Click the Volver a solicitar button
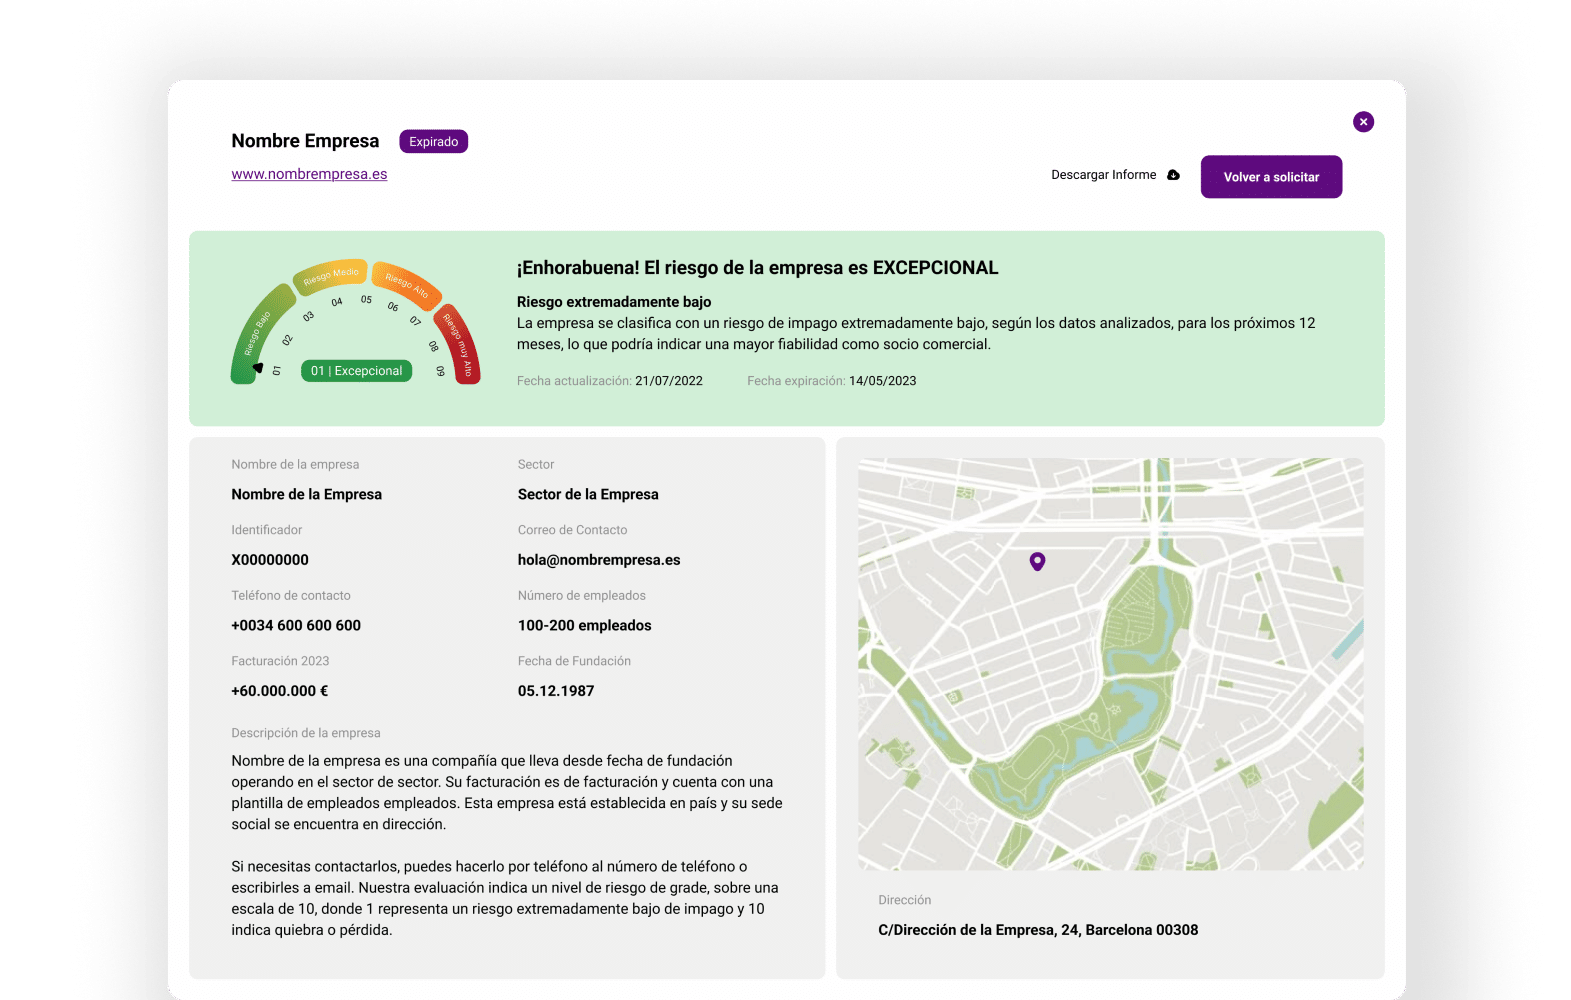Viewport: 1571px width, 1000px height. click(x=1271, y=177)
